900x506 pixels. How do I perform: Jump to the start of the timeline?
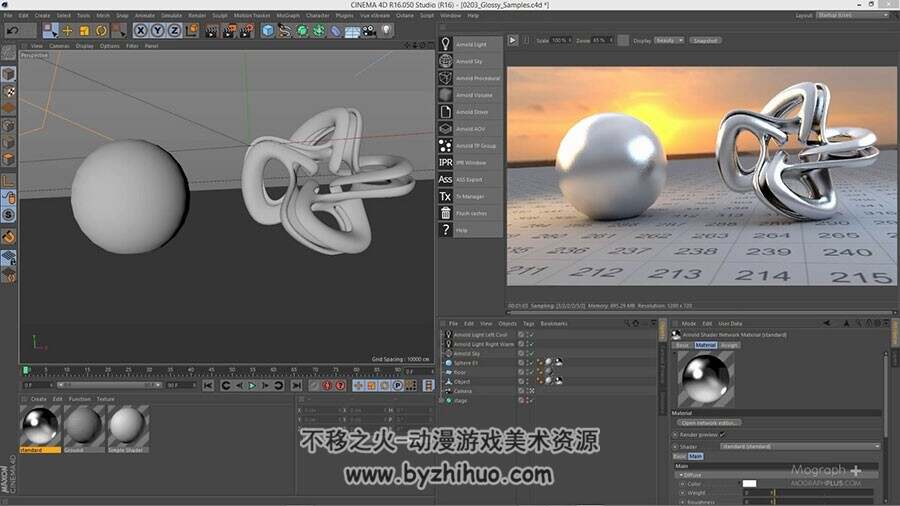tap(208, 386)
